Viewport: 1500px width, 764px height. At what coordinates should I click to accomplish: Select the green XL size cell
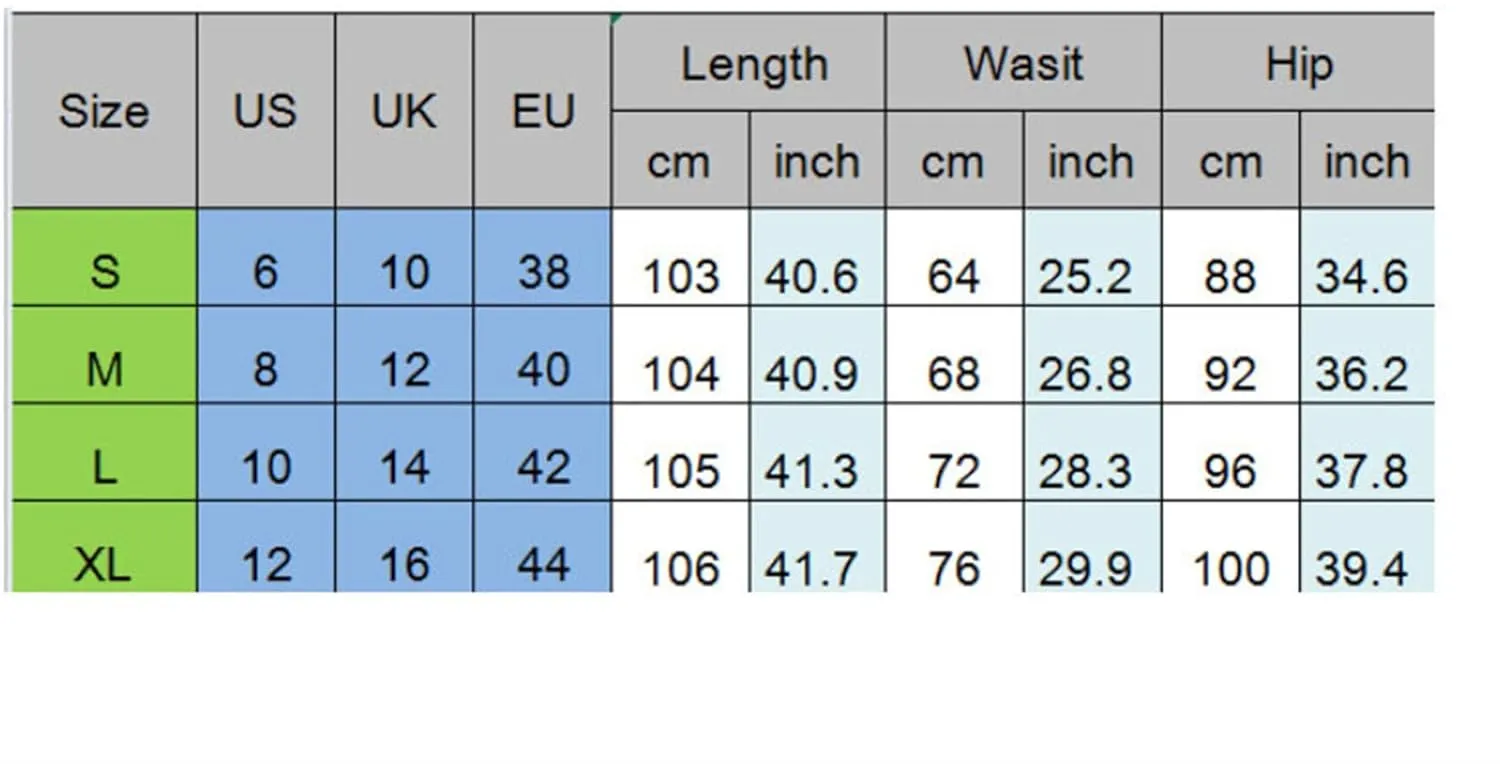(x=104, y=547)
